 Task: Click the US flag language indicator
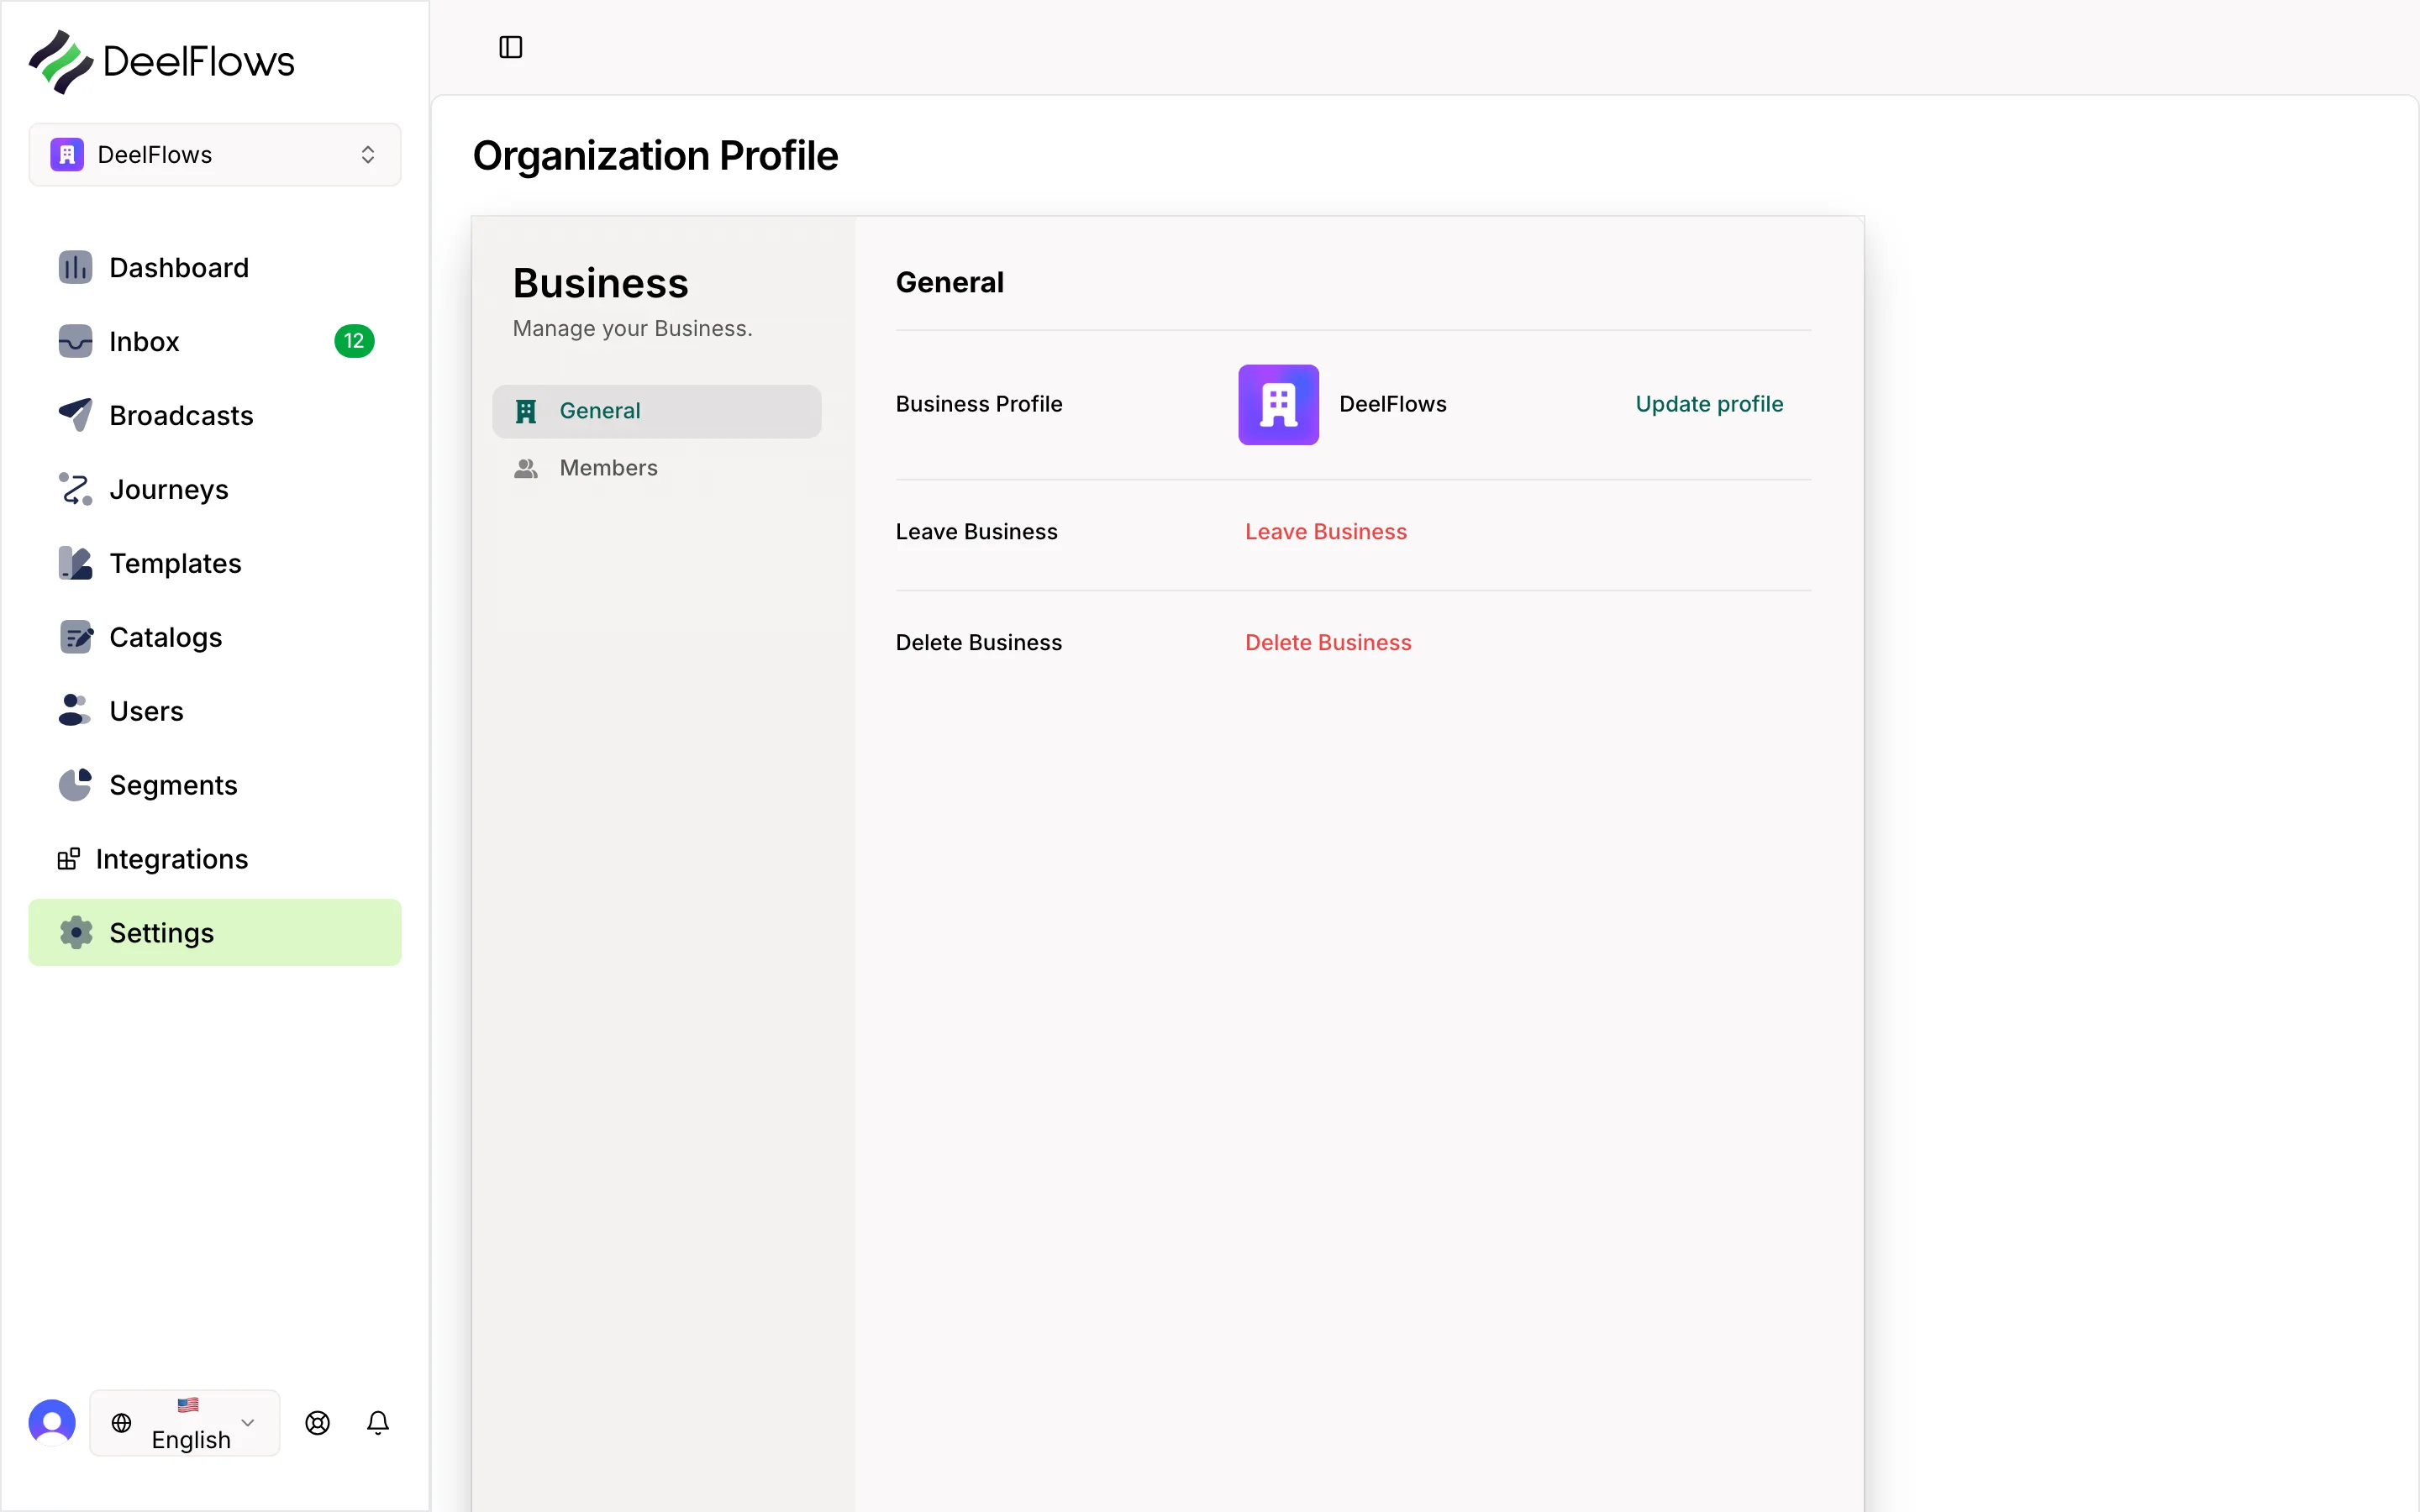pos(188,1405)
